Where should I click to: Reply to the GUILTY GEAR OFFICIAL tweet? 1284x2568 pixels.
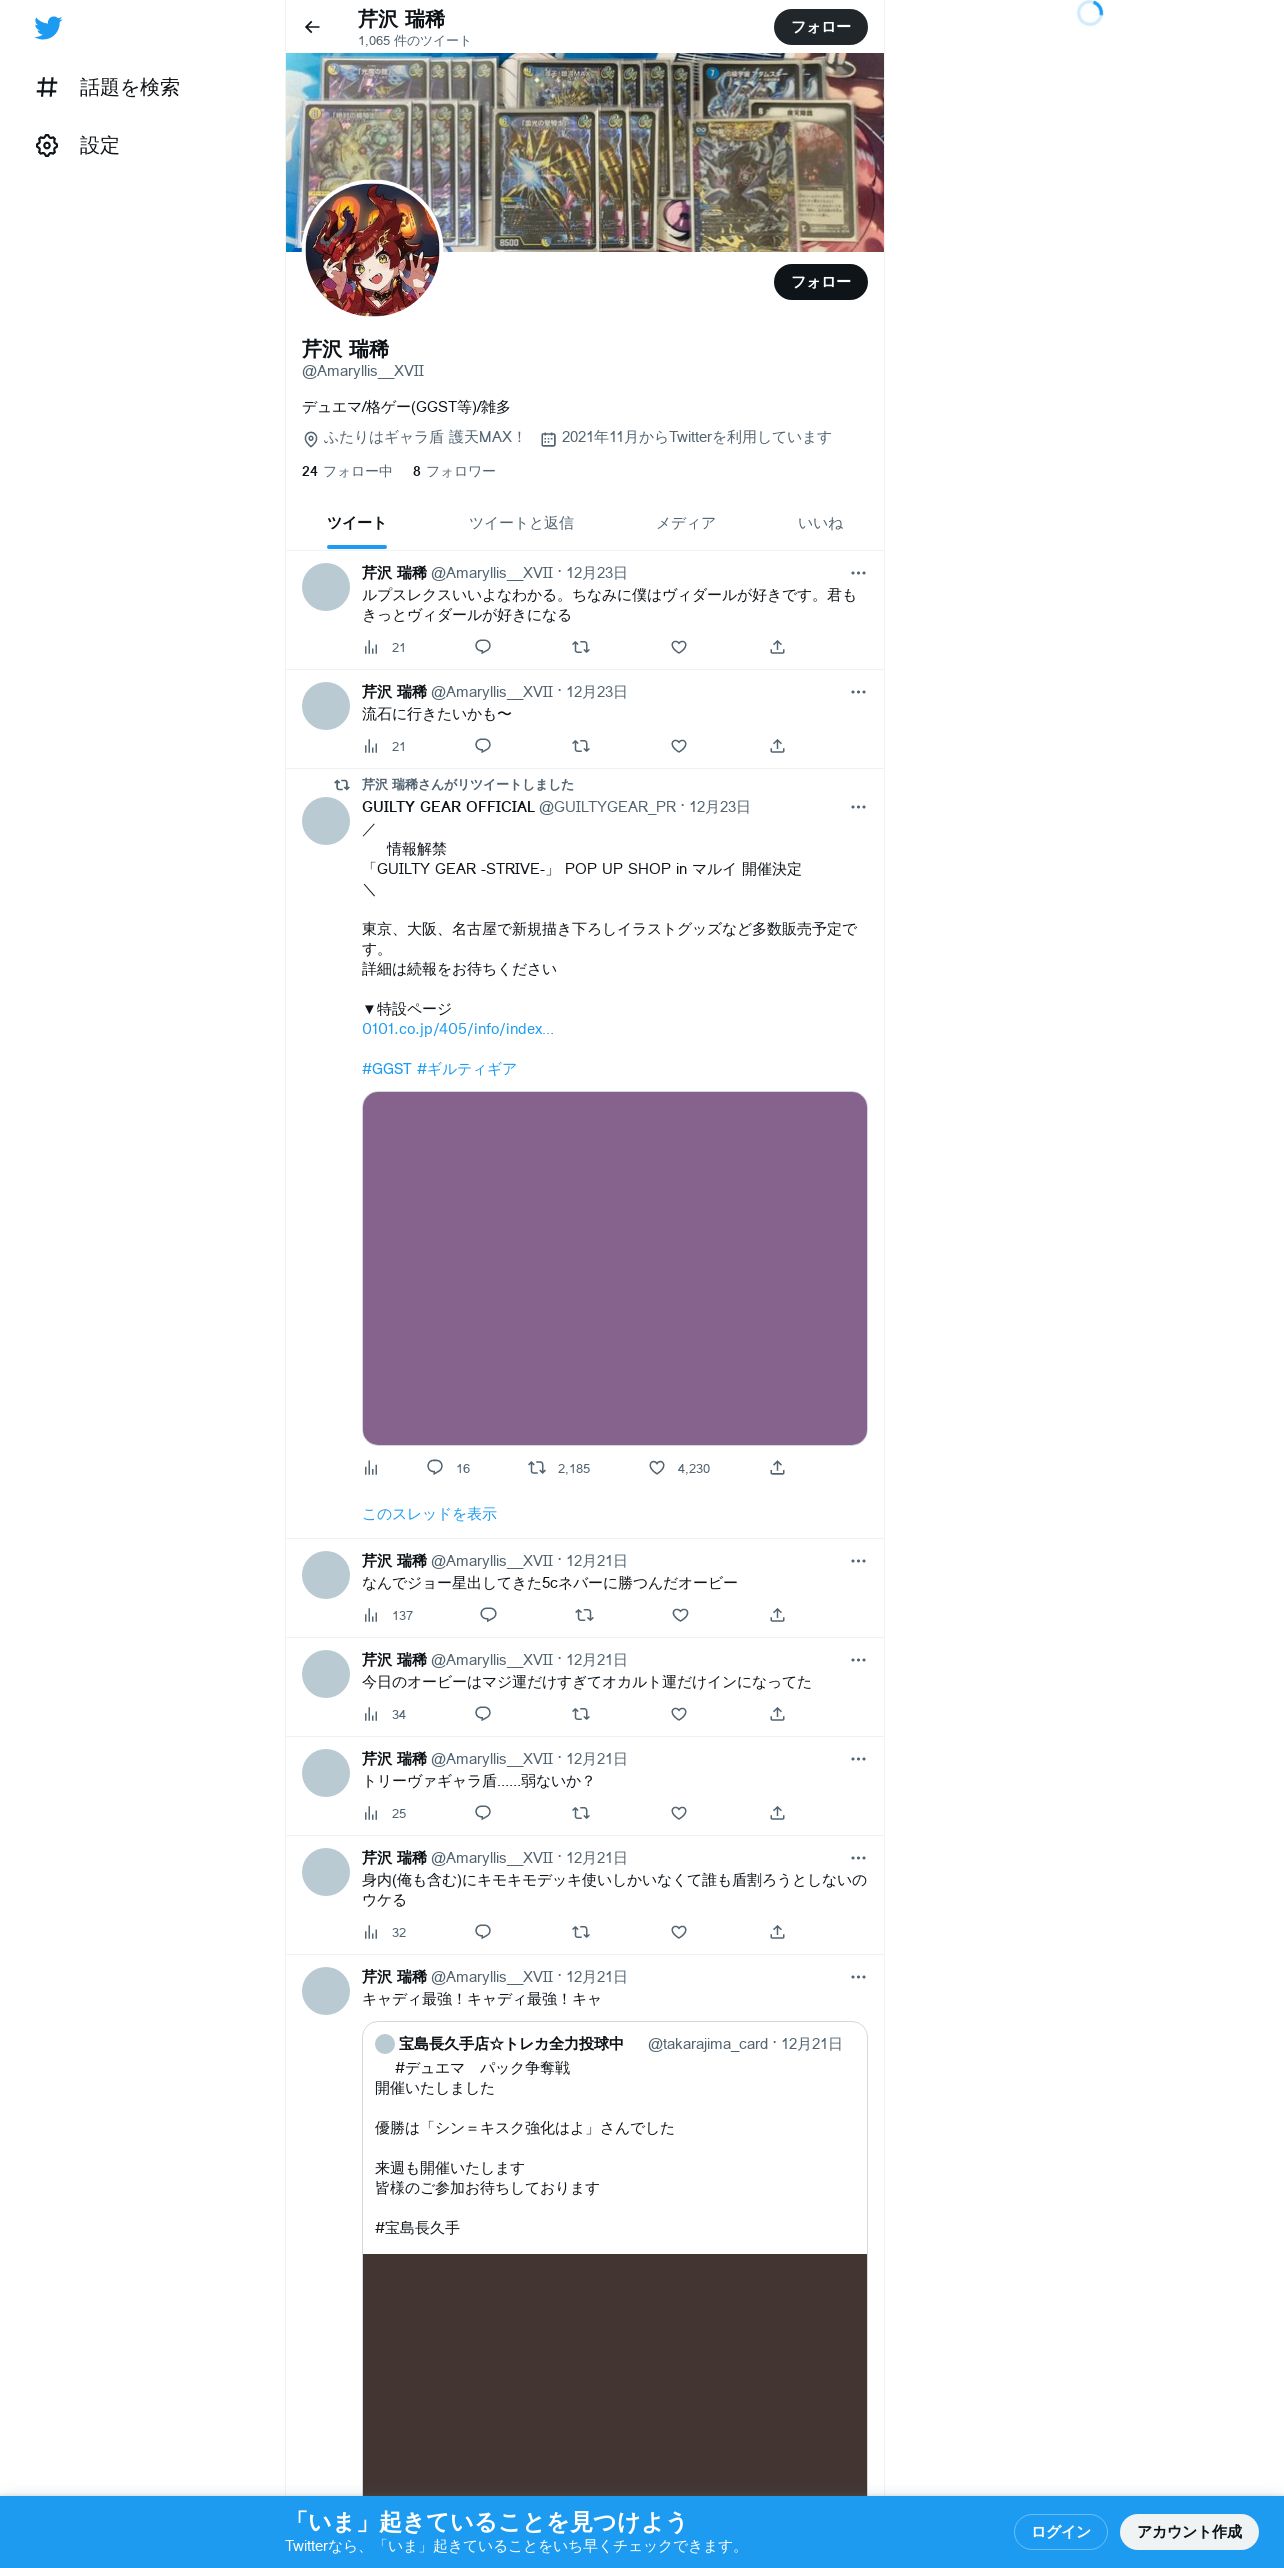pos(435,1467)
